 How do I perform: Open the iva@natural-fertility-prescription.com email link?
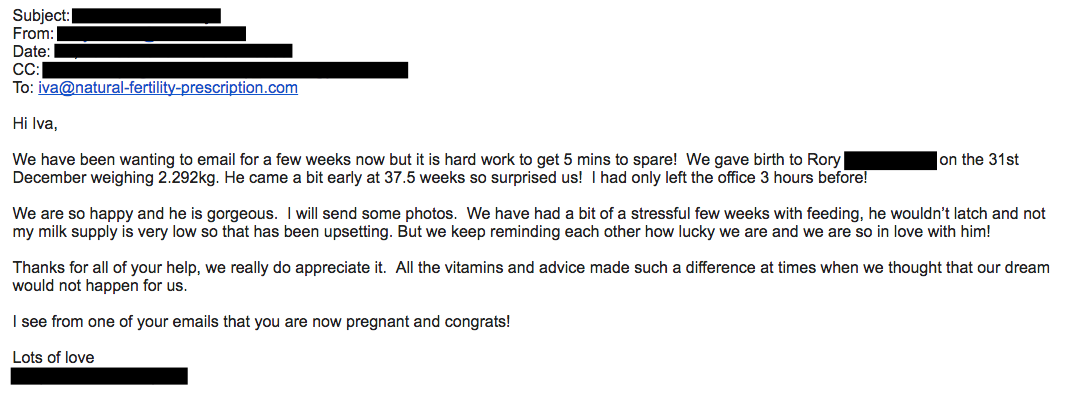[x=168, y=88]
